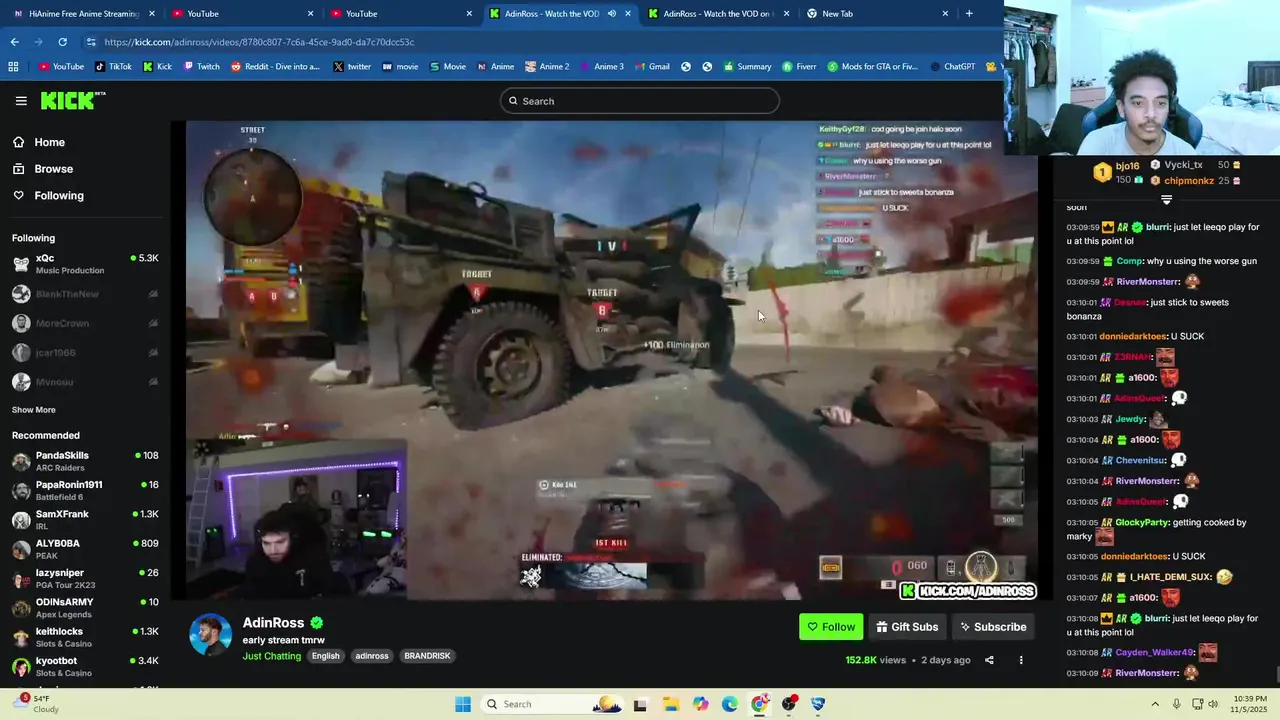Screen dimensions: 1280x720
Task: Open File Explorer from the taskbar
Action: pos(670,704)
